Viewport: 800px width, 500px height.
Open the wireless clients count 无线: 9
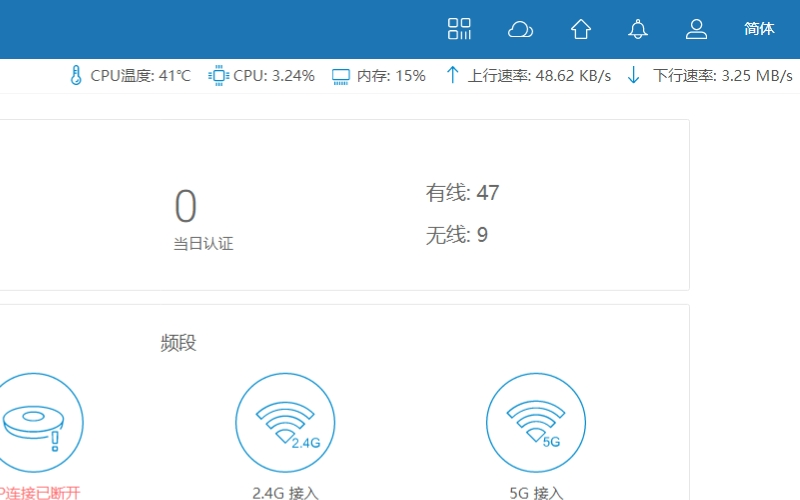coord(457,235)
